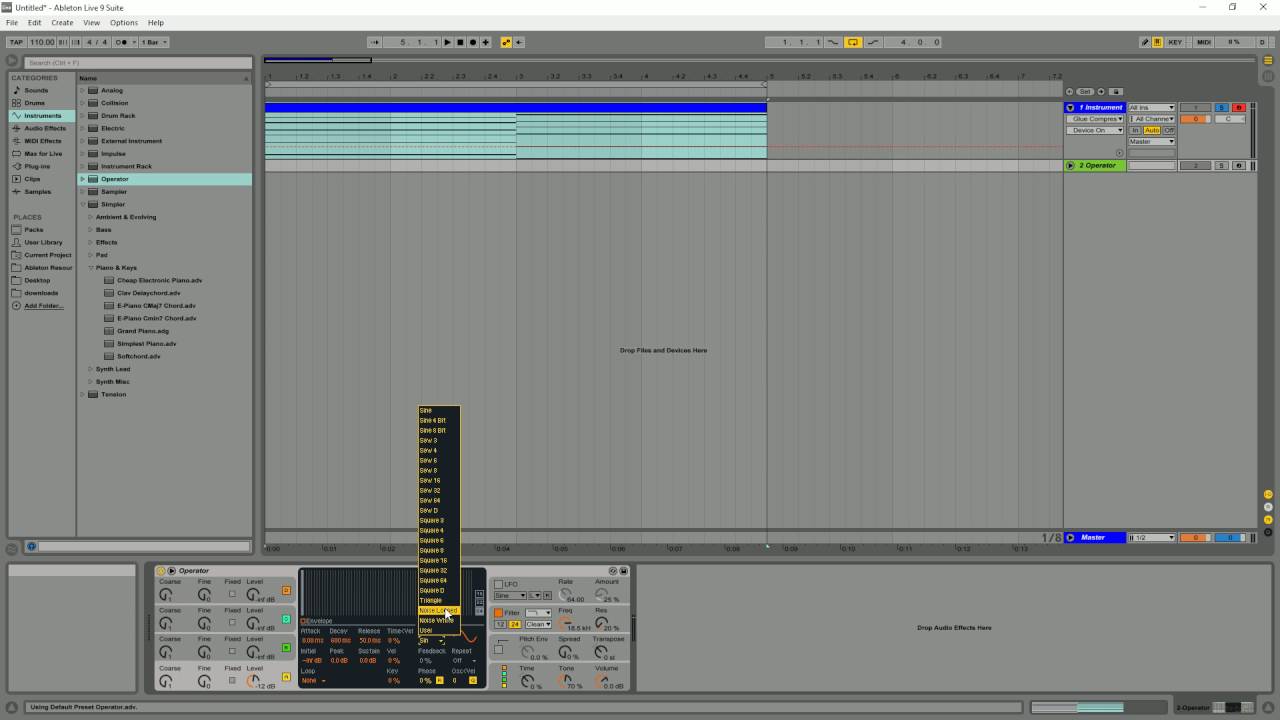Expand the Operator instrument entry
Image resolution: width=1280 pixels, height=720 pixels.
click(83, 179)
